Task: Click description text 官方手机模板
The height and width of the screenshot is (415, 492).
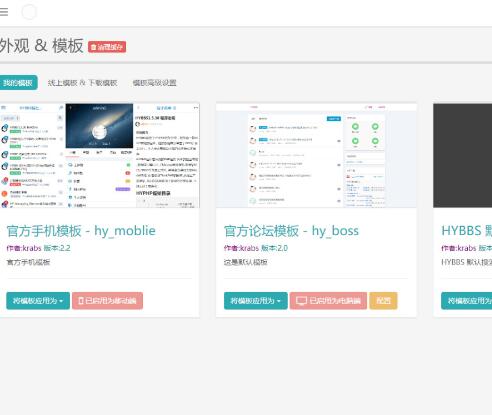Action: pos(28,262)
